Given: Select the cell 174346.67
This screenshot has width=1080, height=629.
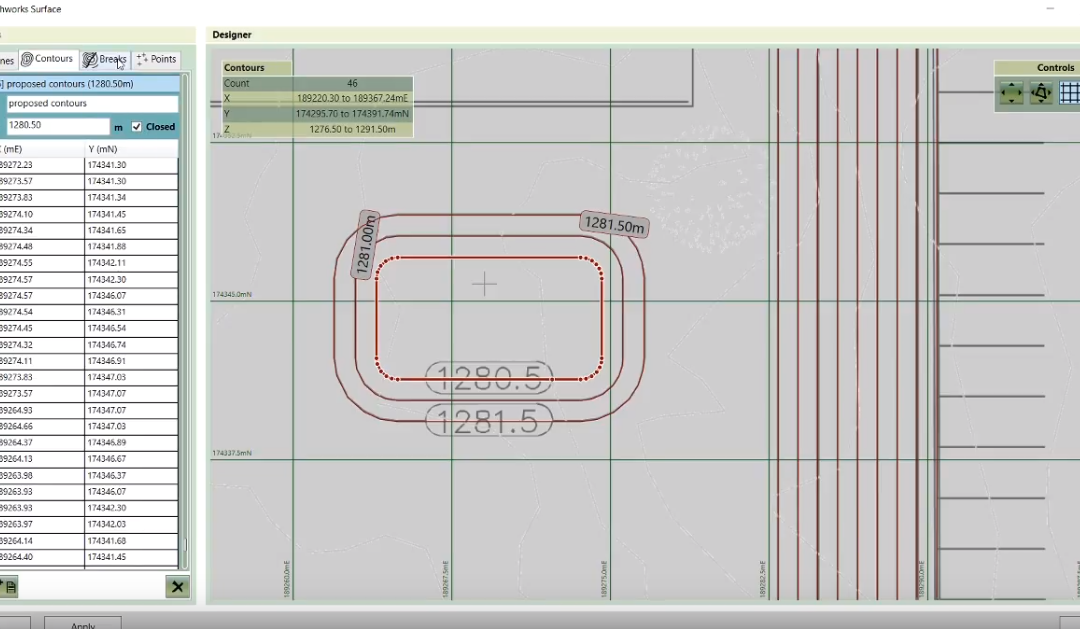Looking at the screenshot, I should coord(131,459).
